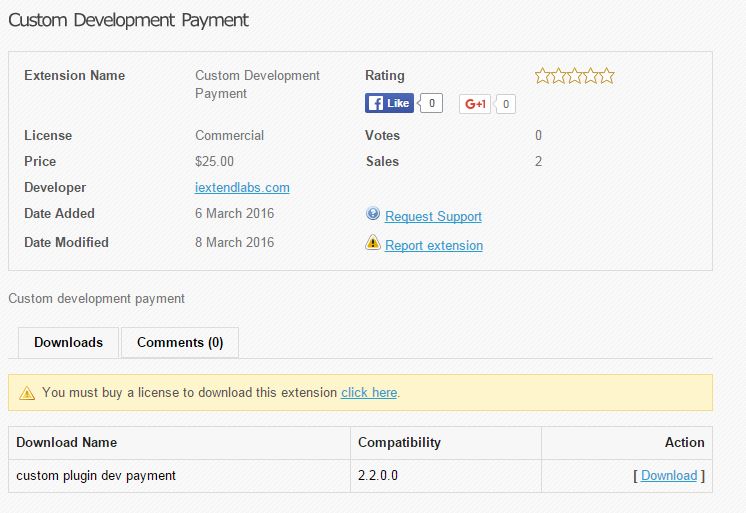Rate with the first star

point(542,76)
